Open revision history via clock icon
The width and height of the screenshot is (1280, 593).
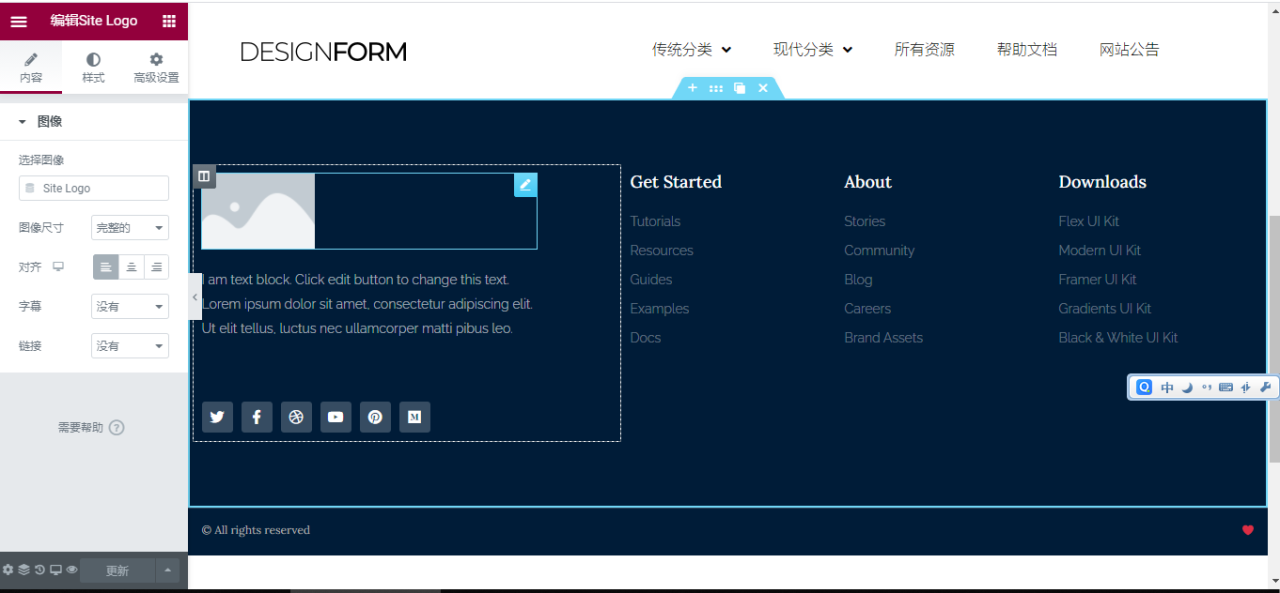click(37, 569)
